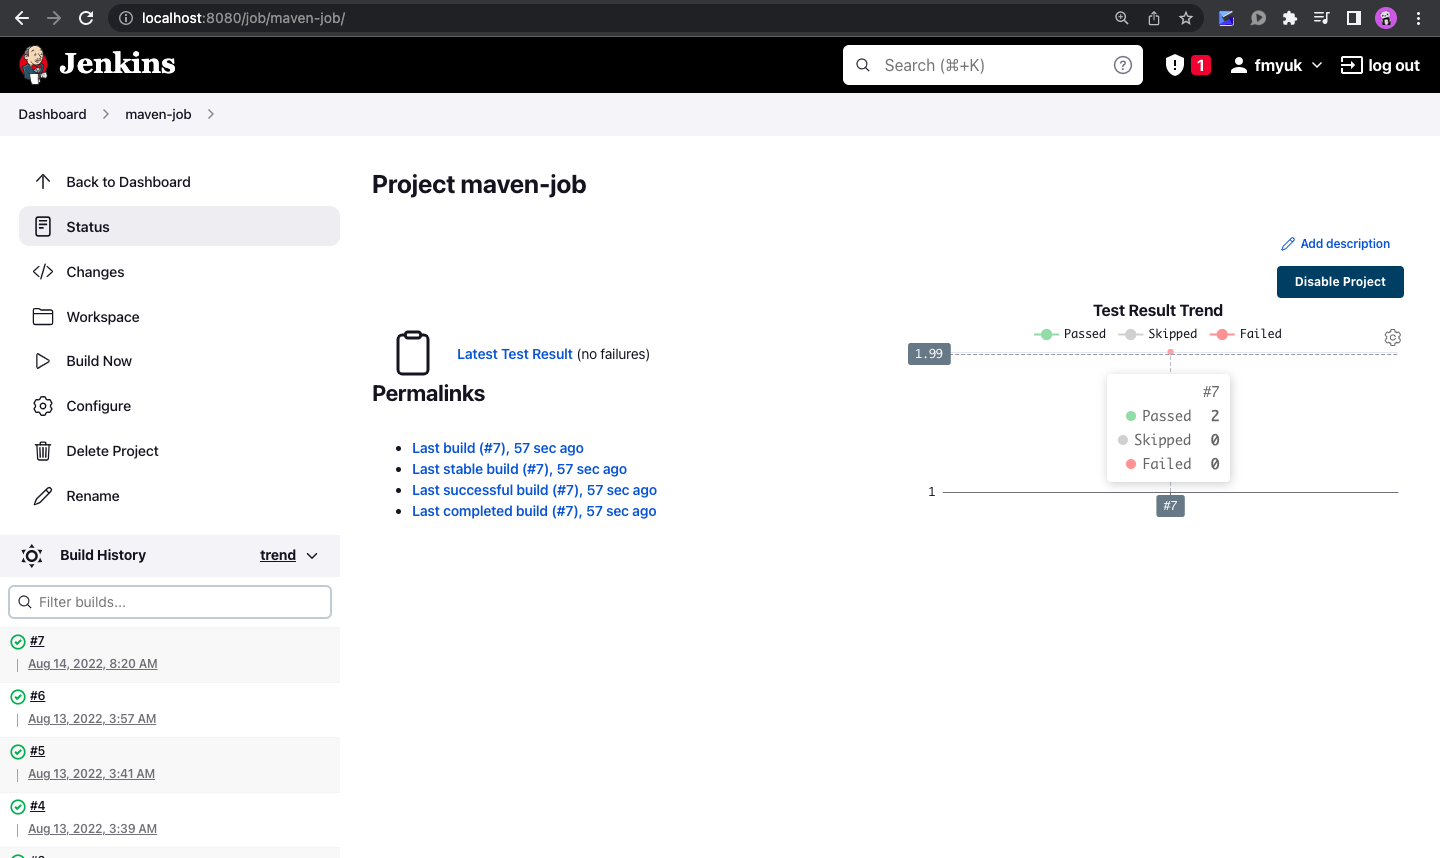
Task: Click the Build Now play icon
Action: tap(42, 361)
